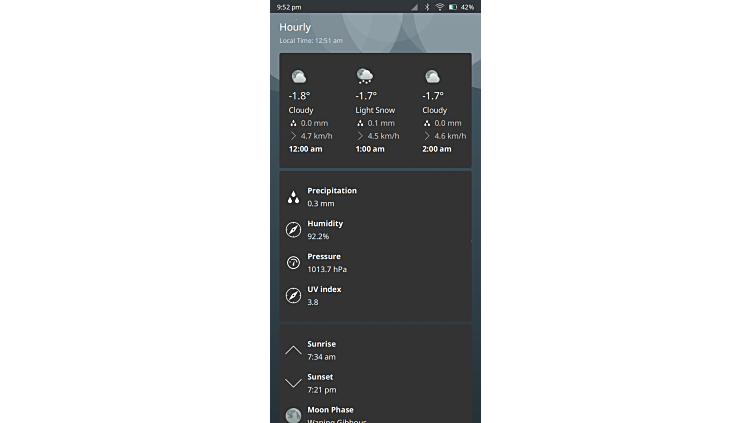The image size is (752, 423).
Task: Select the 12:00 am hourly forecast time
Action: [305, 149]
